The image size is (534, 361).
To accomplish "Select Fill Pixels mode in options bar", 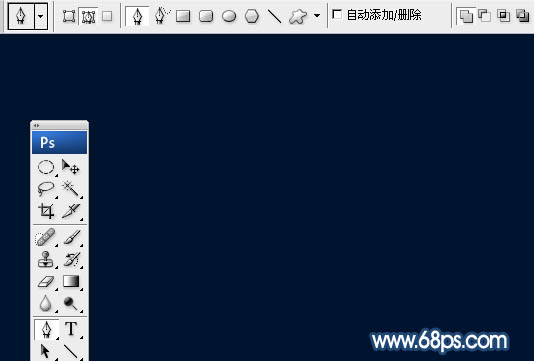I will pos(107,16).
